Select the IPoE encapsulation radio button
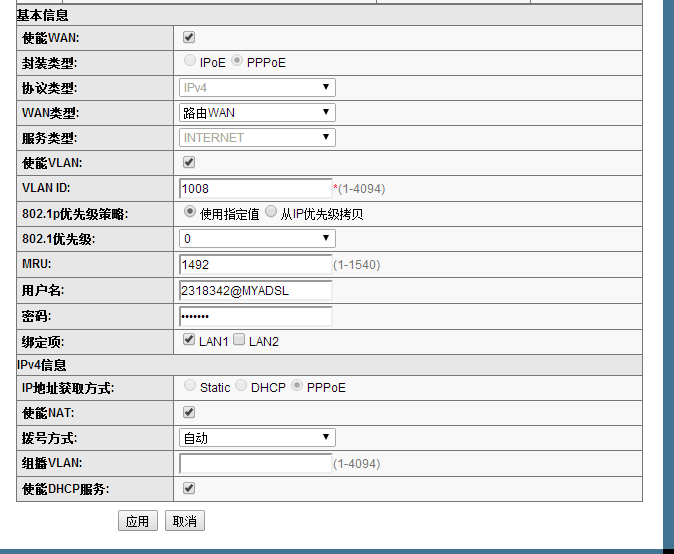 click(x=190, y=62)
